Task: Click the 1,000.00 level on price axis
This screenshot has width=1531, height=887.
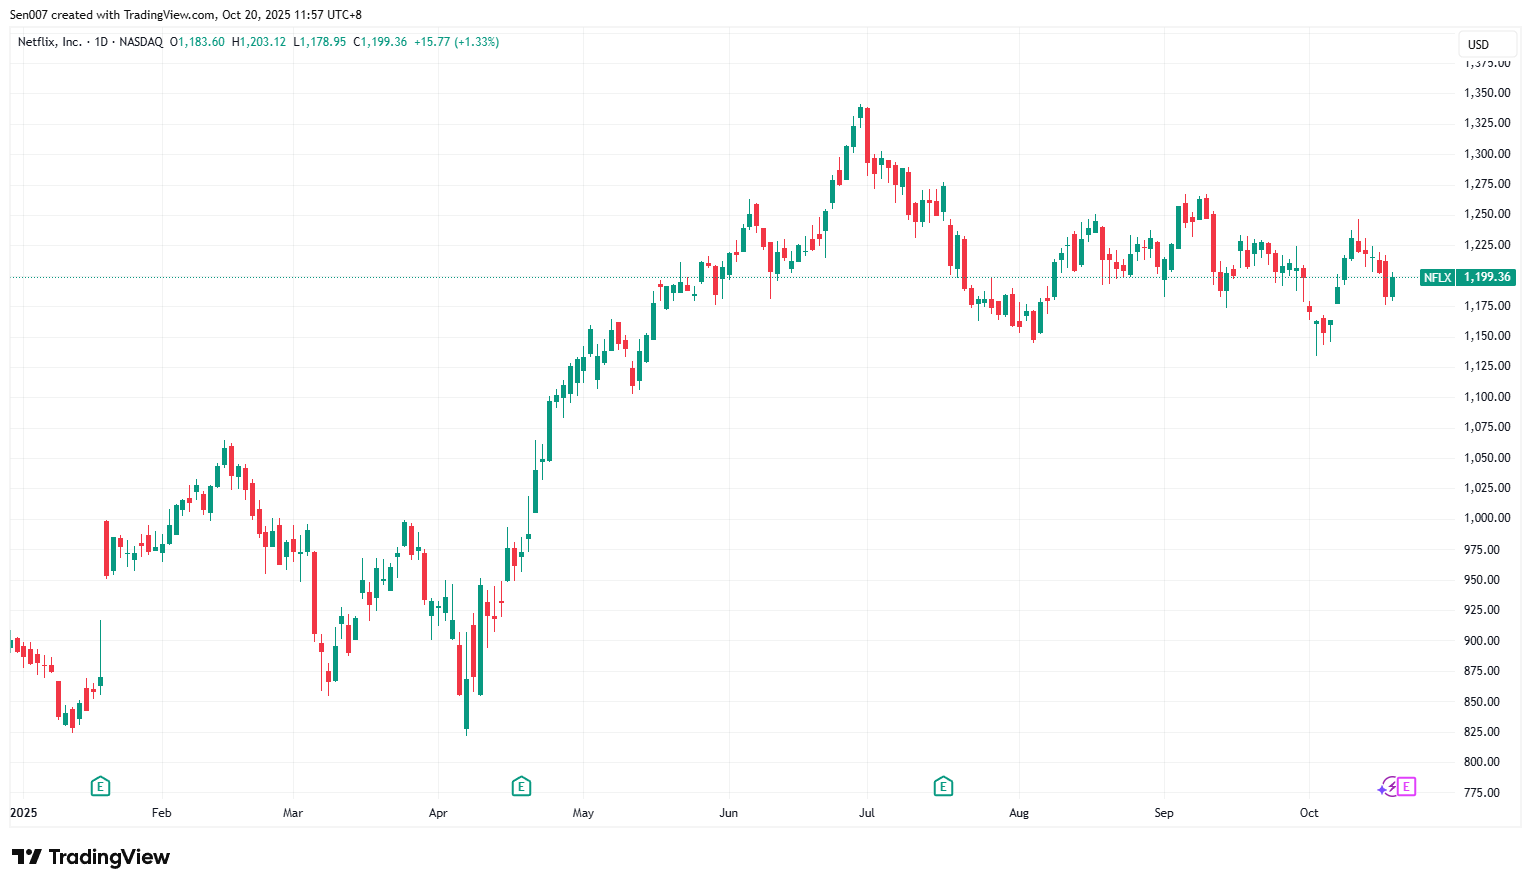Action: (x=1487, y=518)
